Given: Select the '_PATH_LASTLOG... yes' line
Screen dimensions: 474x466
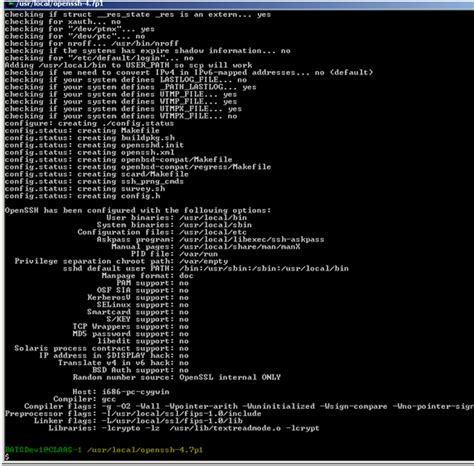Looking at the screenshot, I should pyautogui.click(x=130, y=87).
